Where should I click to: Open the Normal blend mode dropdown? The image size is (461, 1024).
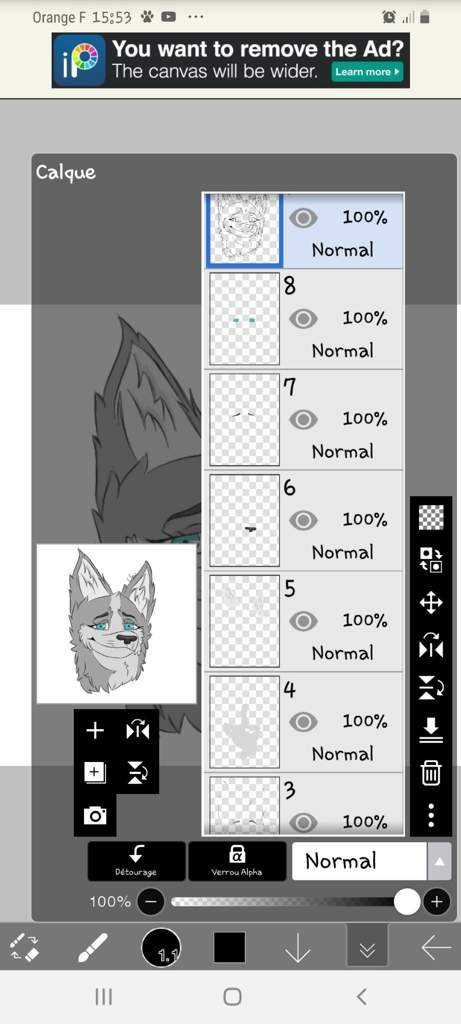359,861
